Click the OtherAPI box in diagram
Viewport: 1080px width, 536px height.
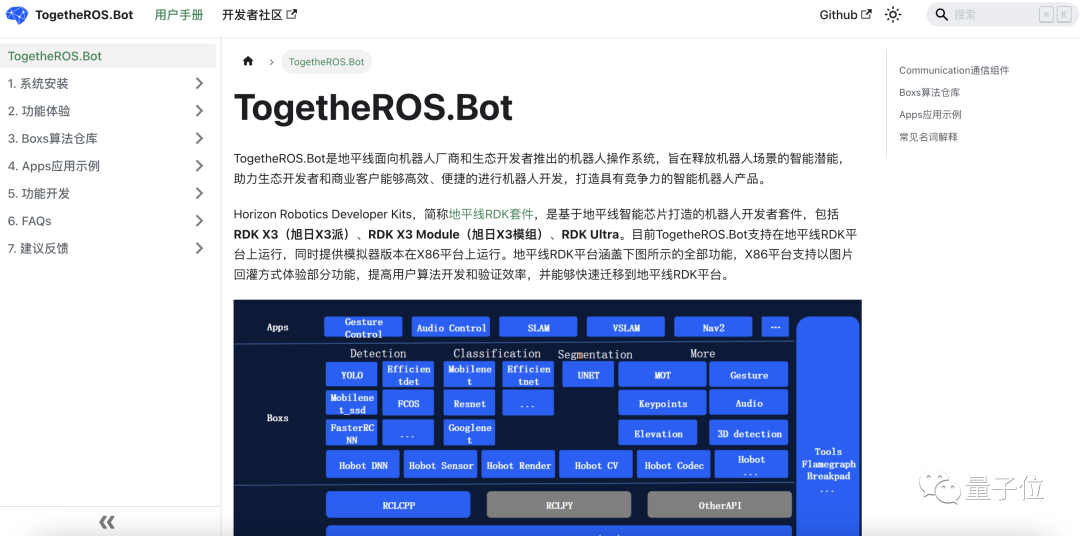point(720,504)
